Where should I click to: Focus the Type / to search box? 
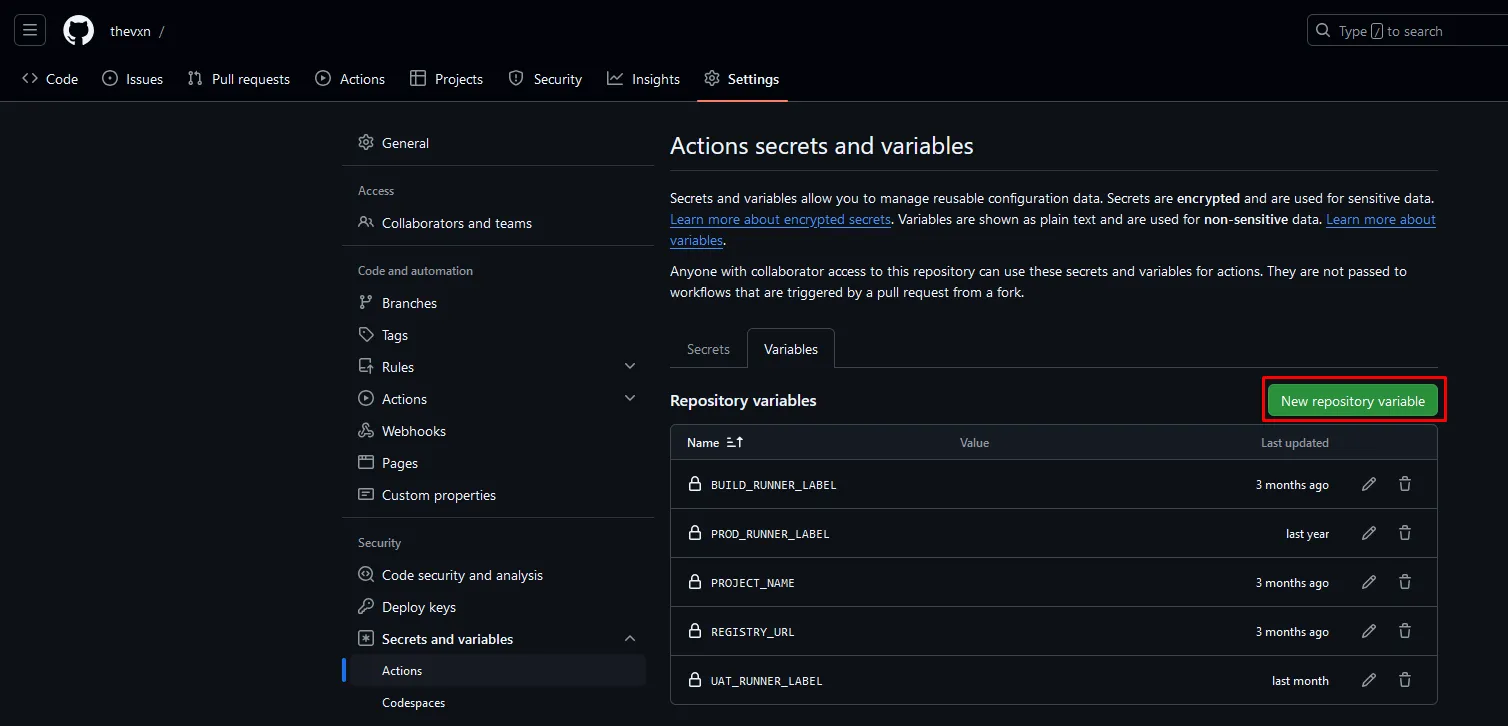click(1407, 31)
